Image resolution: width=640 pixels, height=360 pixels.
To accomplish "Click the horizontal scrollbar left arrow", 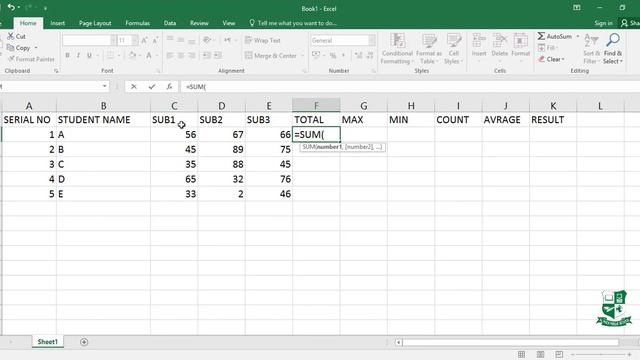I will 398,342.
